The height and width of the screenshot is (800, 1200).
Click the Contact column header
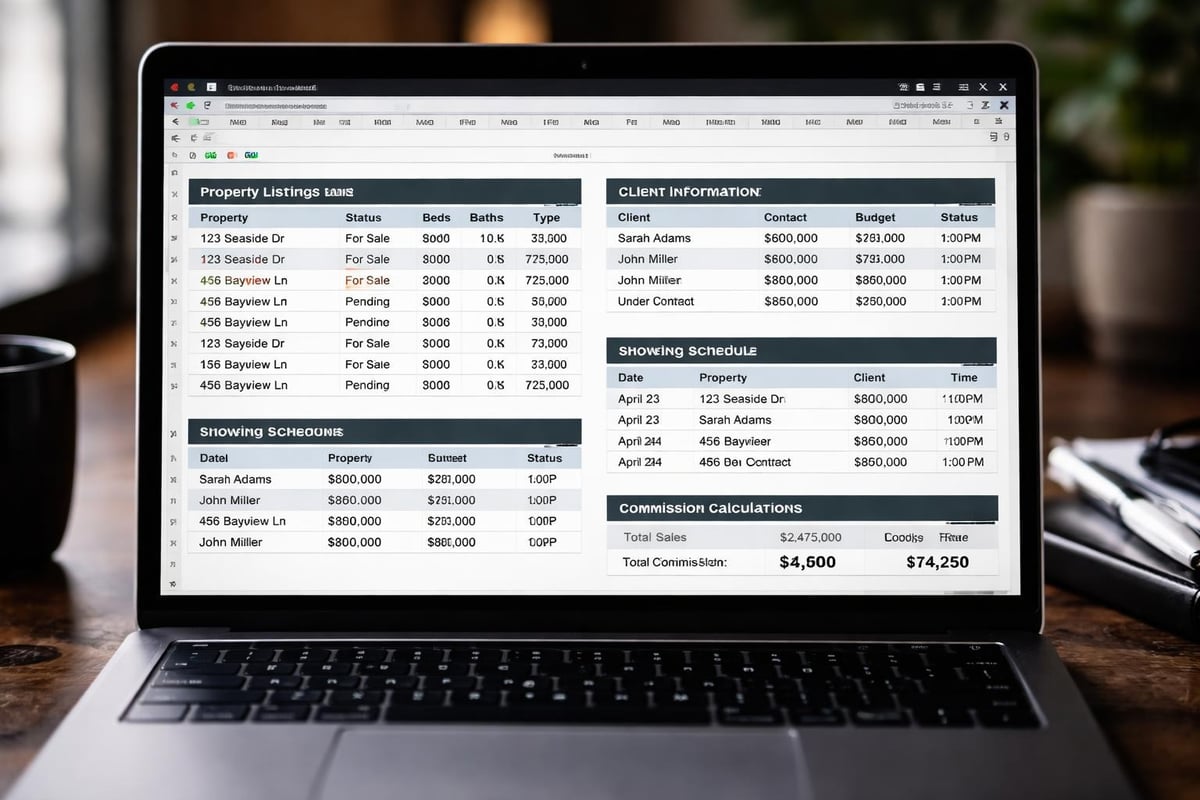(785, 217)
